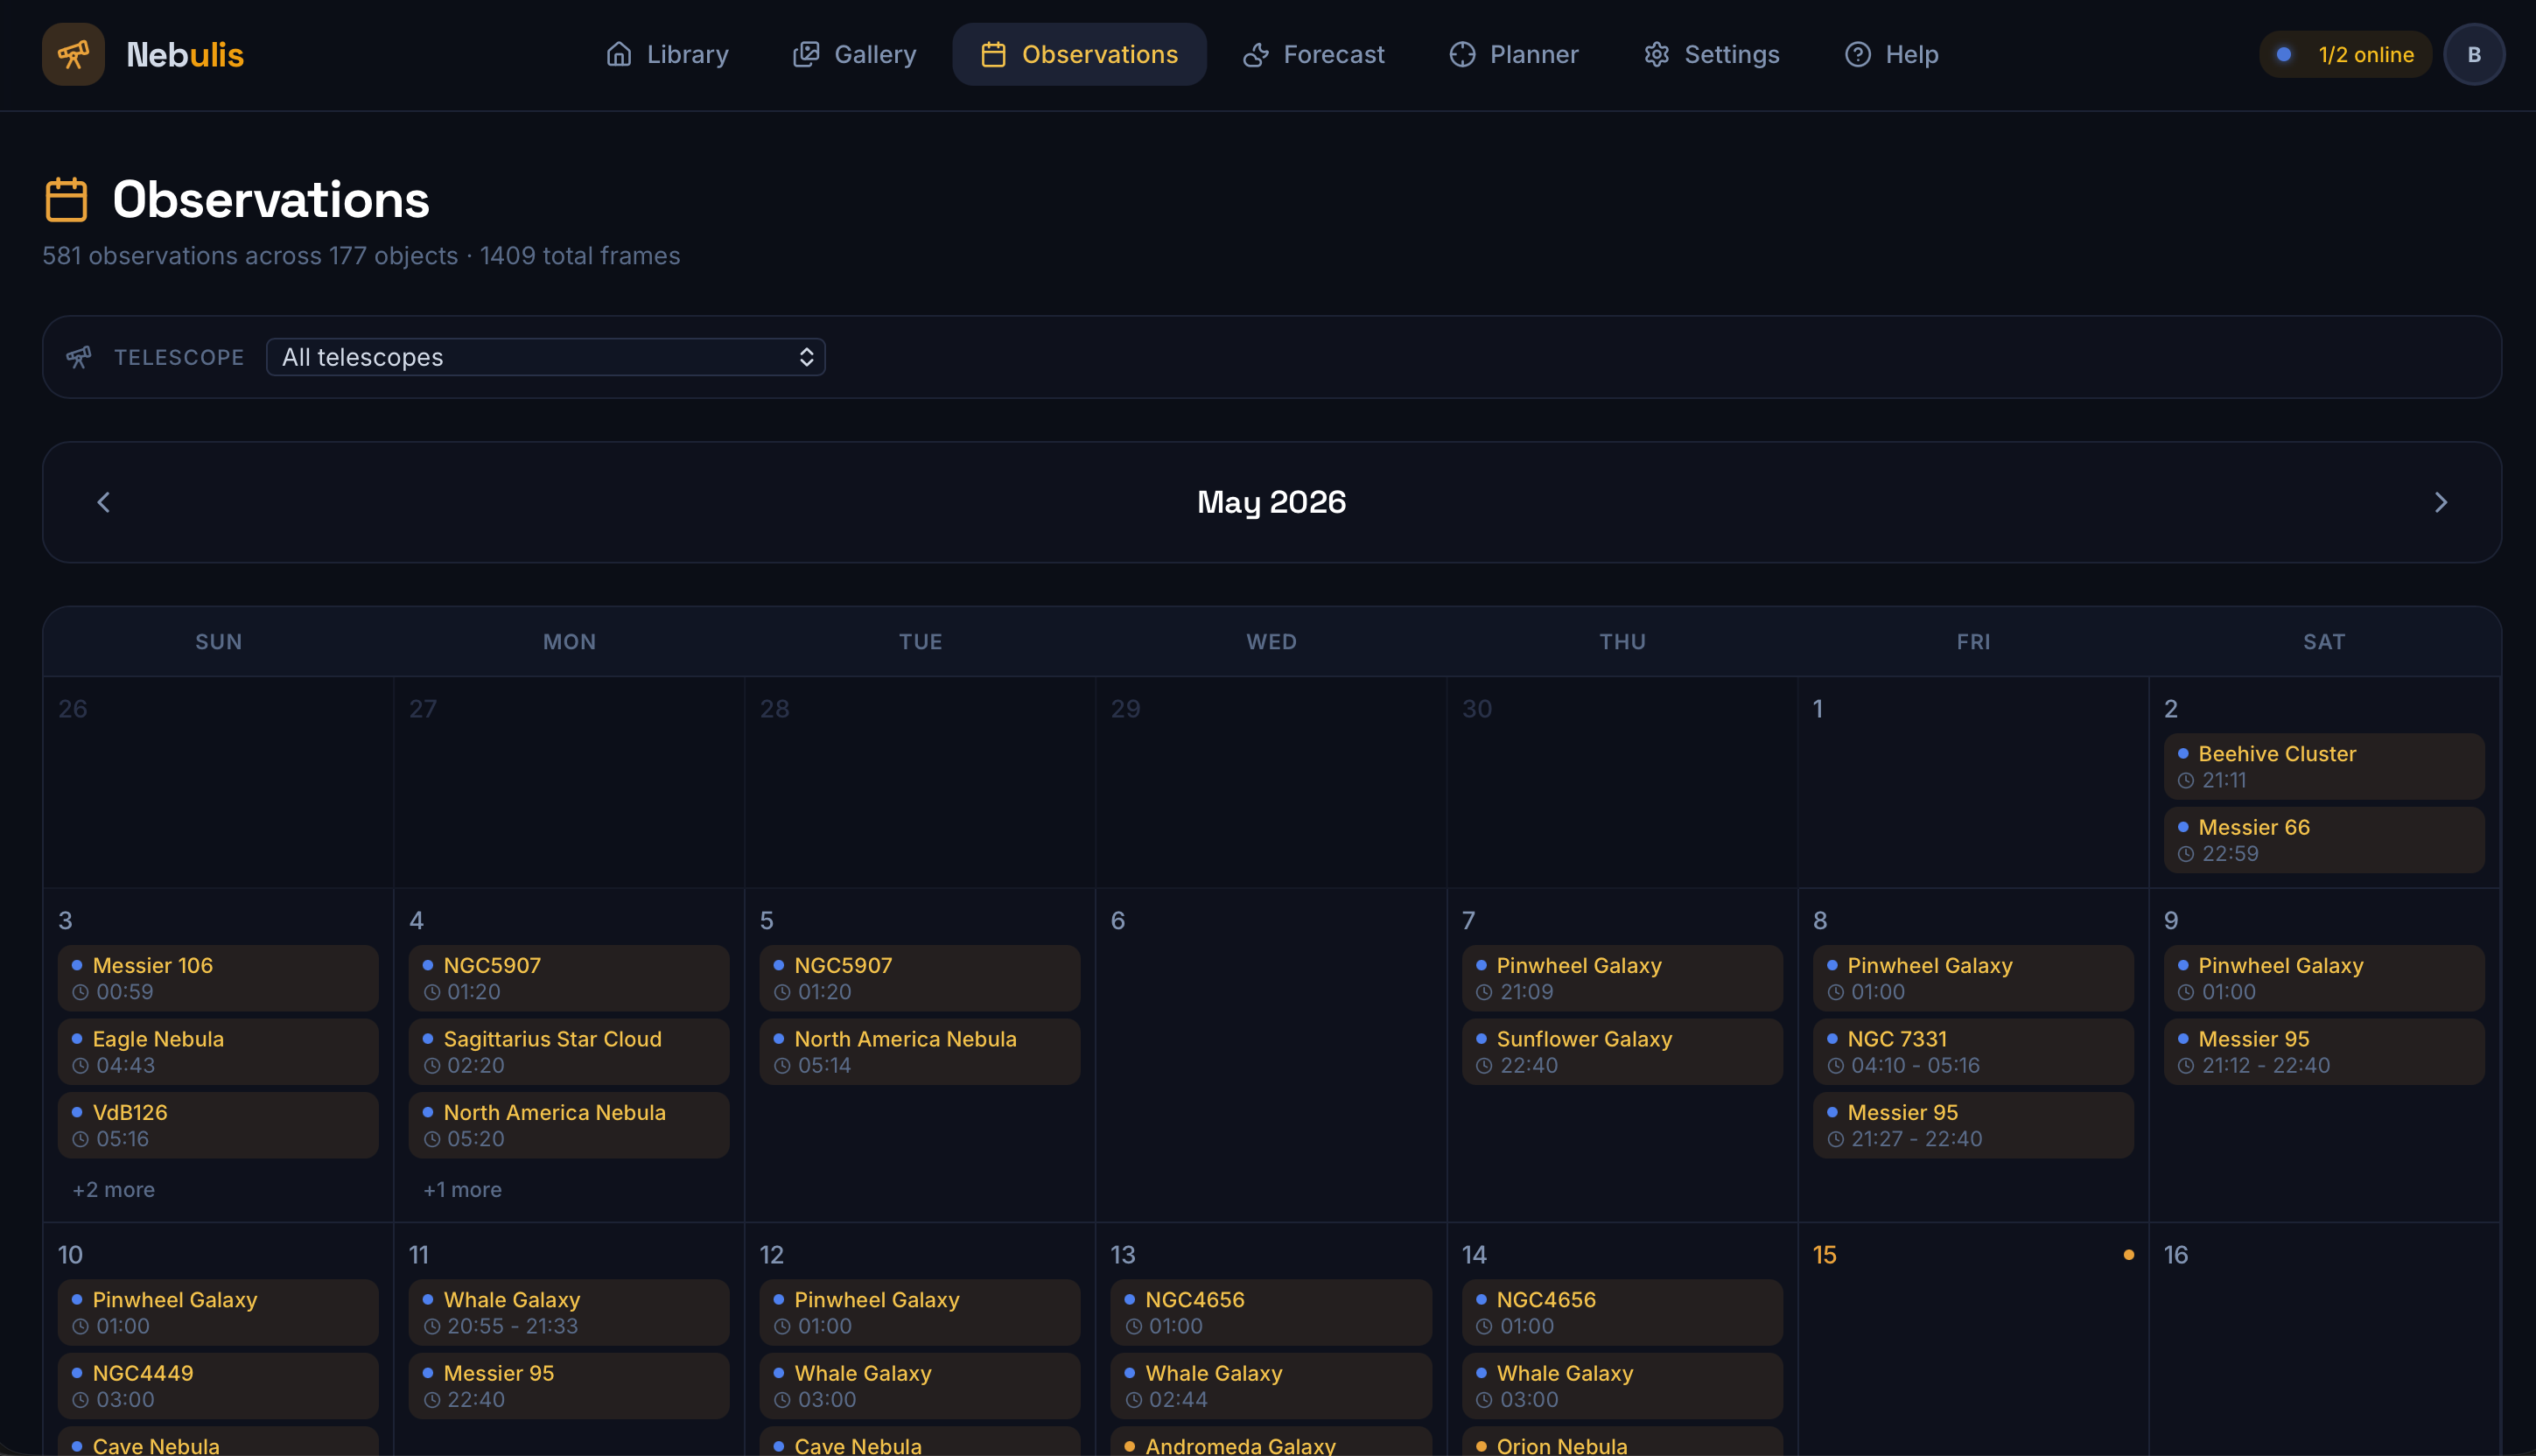
Task: Click the blue online status dot
Action: tap(2284, 54)
